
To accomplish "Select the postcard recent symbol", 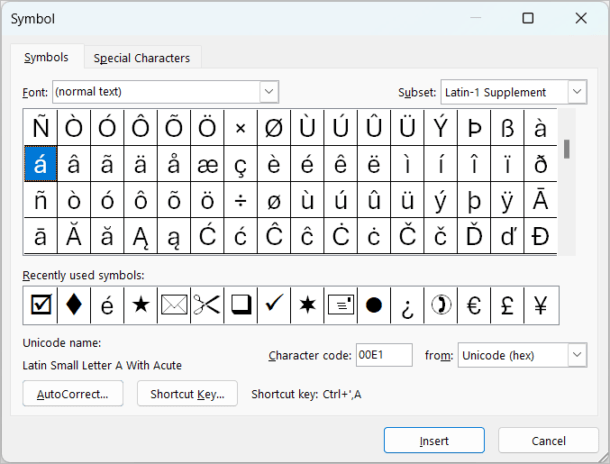I will [341, 305].
